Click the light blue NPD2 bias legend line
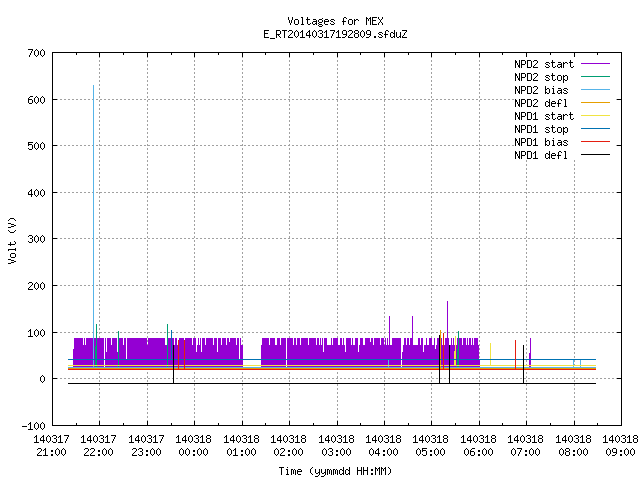Image resolution: width=640 pixels, height=480 pixels. click(x=595, y=90)
